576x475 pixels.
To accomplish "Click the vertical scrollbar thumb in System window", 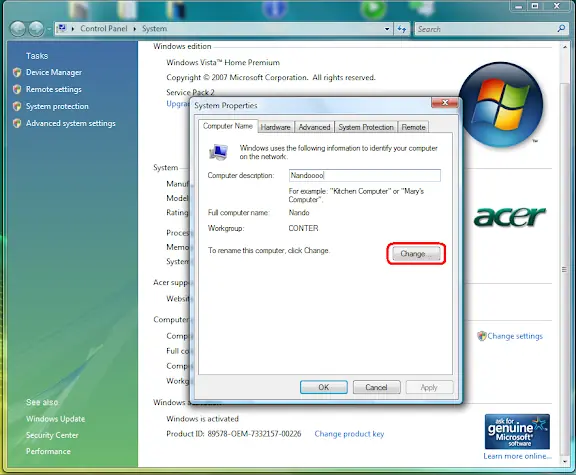I will tap(564, 269).
